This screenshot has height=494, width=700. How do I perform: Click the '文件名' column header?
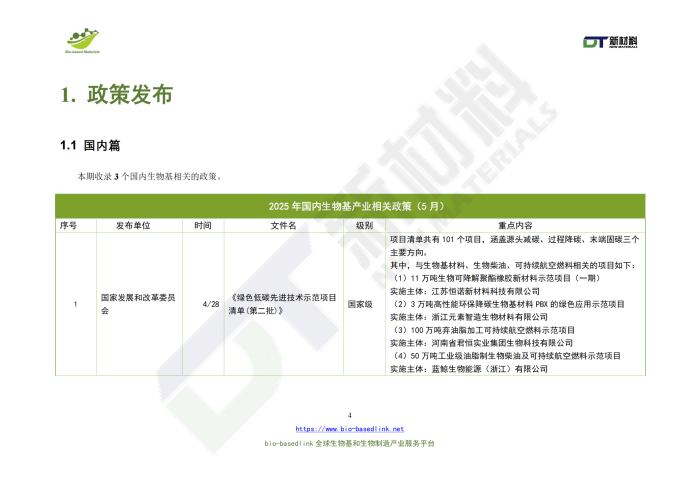click(283, 226)
